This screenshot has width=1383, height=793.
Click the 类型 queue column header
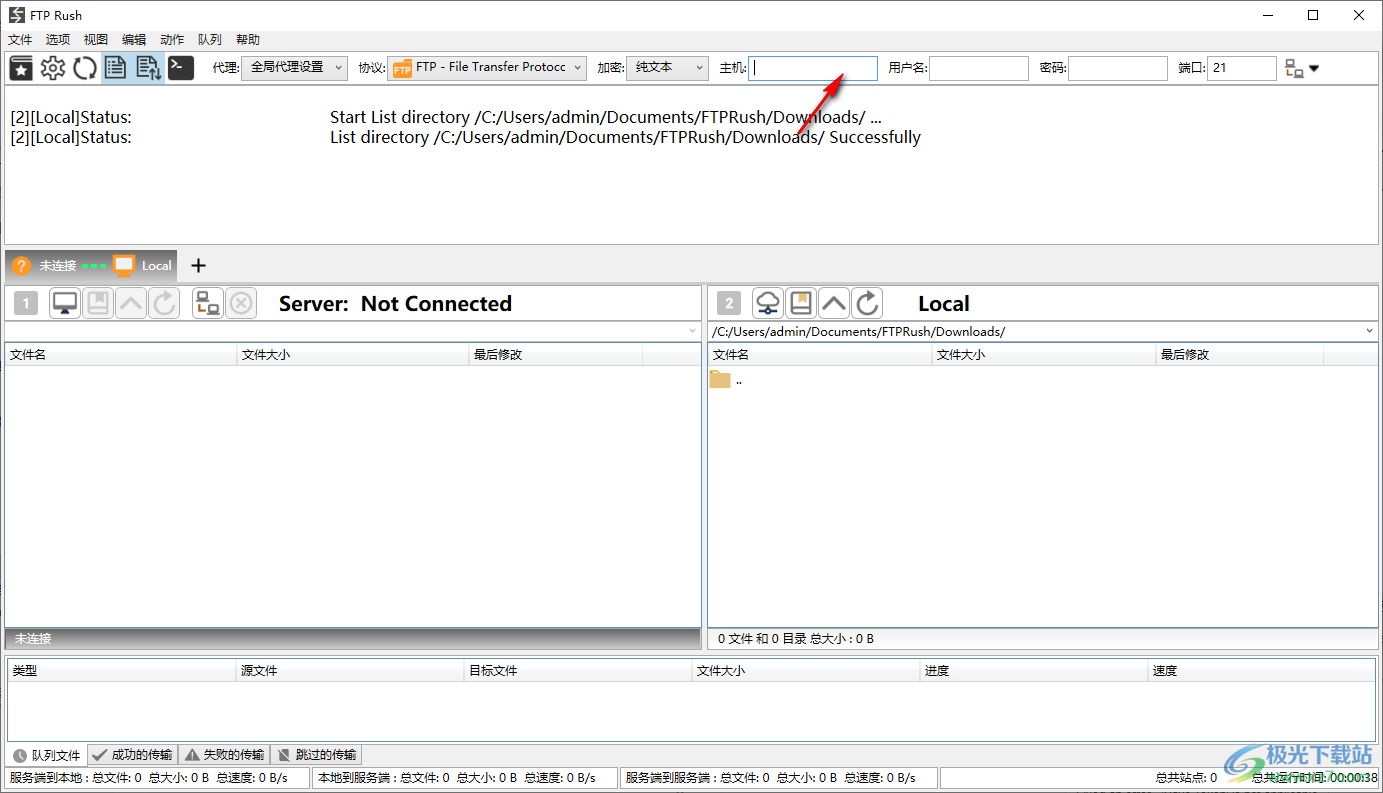[x=122, y=671]
